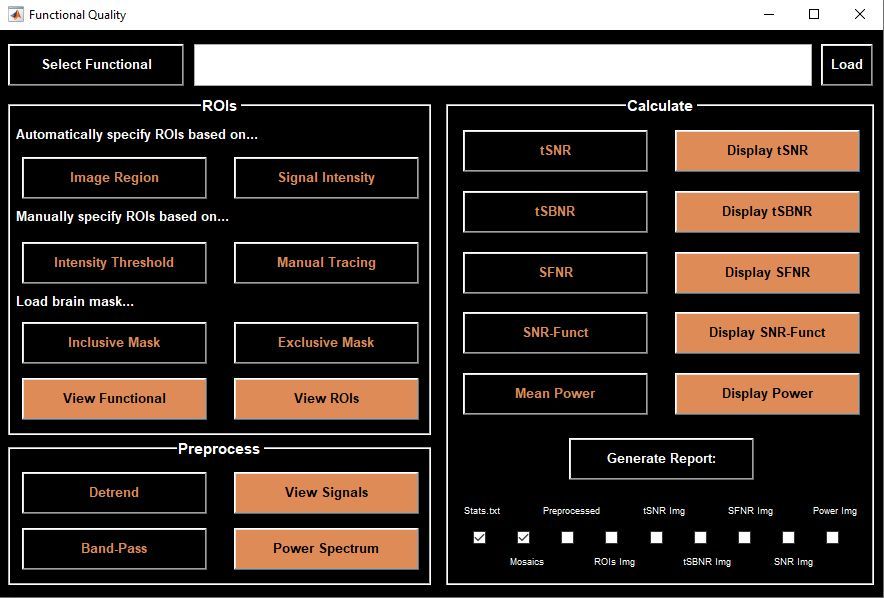This screenshot has width=884, height=598.
Task: Load an Exclusive Mask
Action: (326, 343)
